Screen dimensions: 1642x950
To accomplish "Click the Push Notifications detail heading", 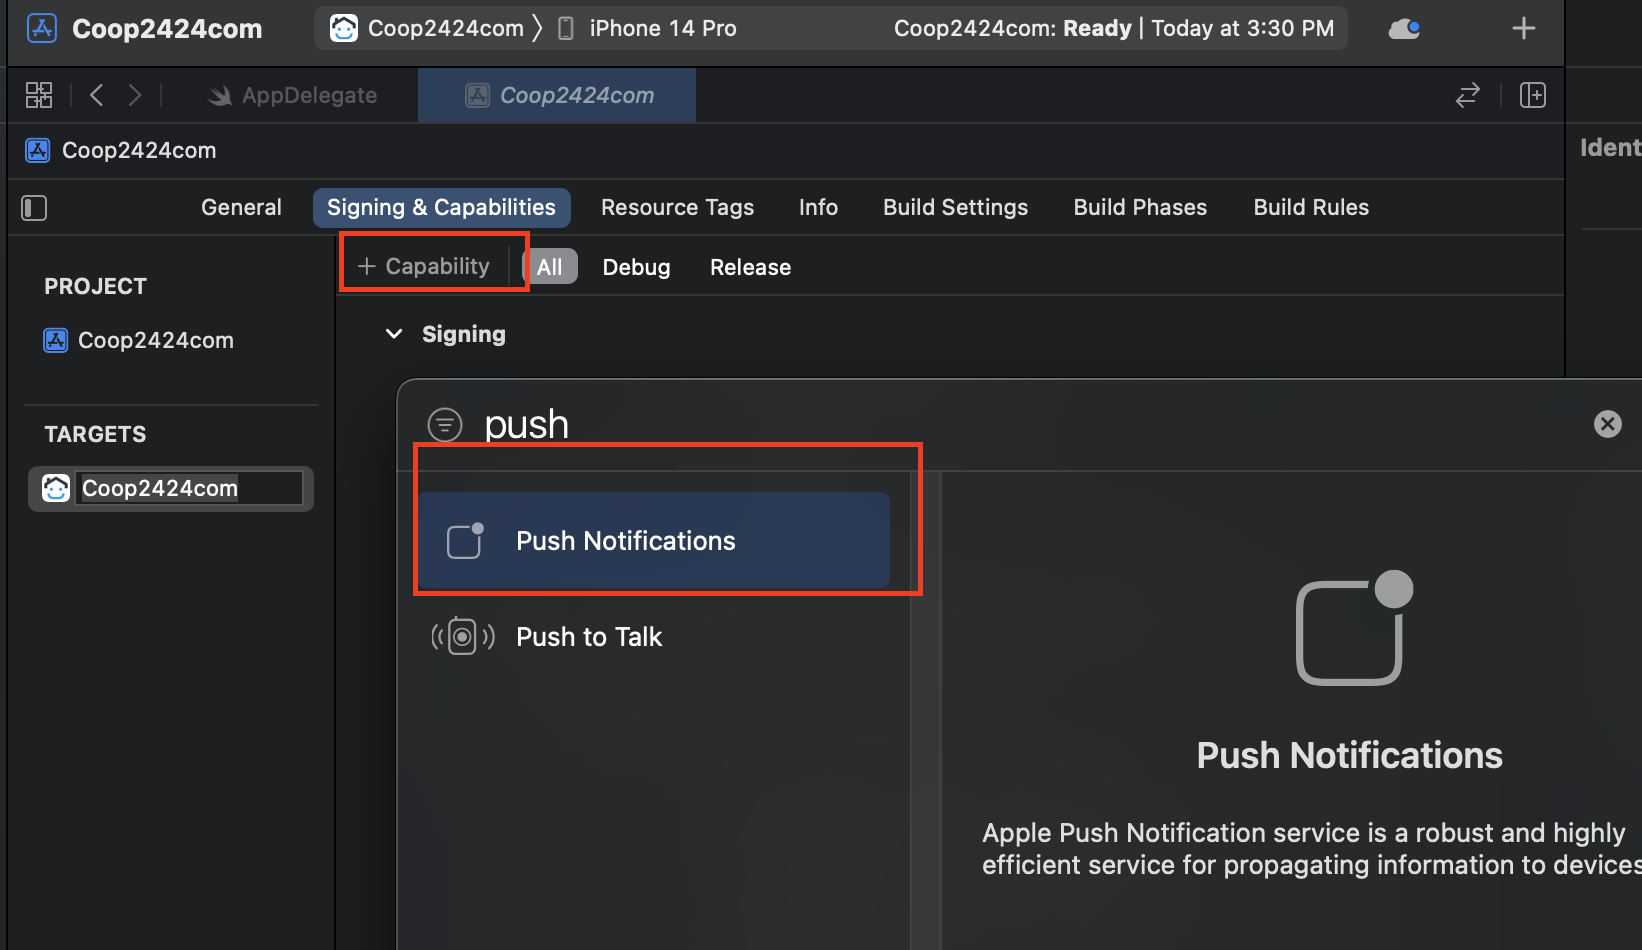I will (x=1349, y=755).
